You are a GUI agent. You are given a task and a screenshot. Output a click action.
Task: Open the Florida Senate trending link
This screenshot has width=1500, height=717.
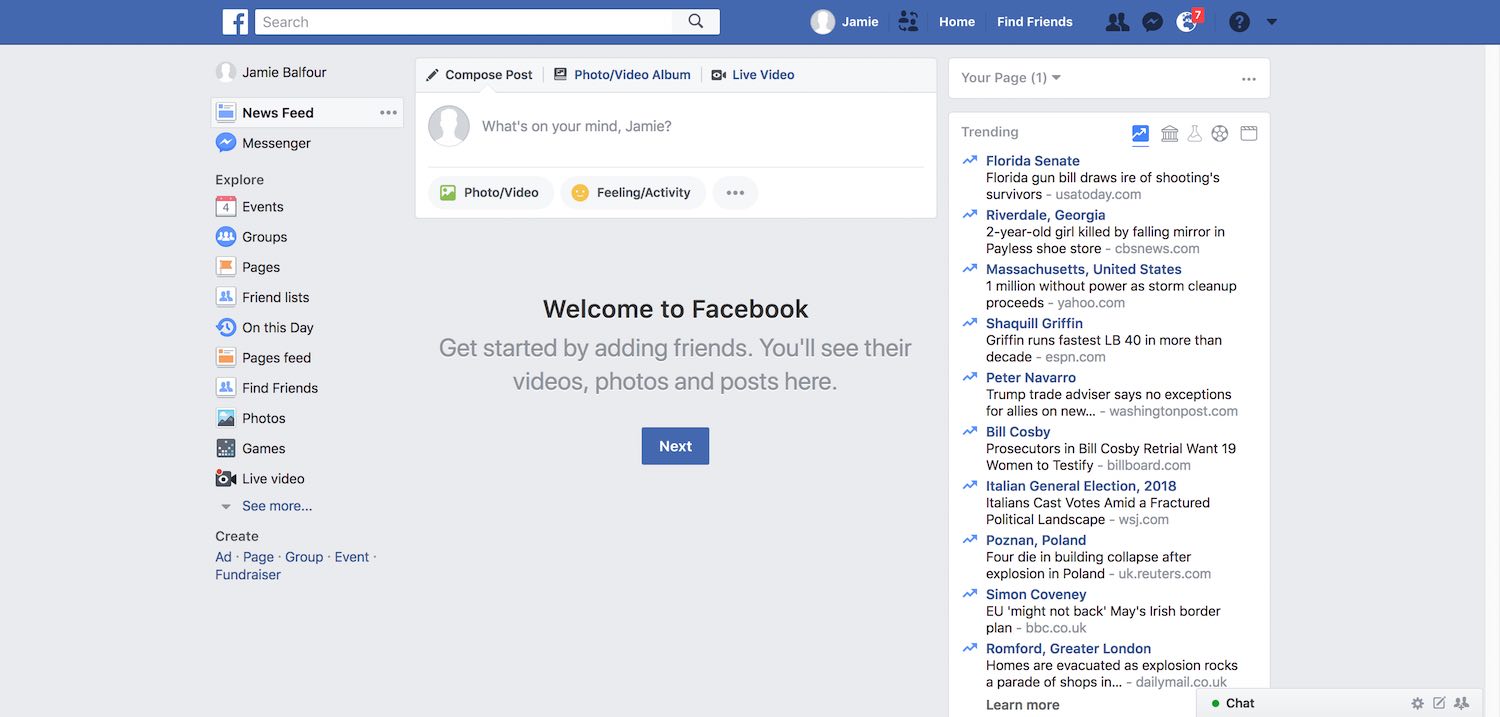click(1032, 161)
